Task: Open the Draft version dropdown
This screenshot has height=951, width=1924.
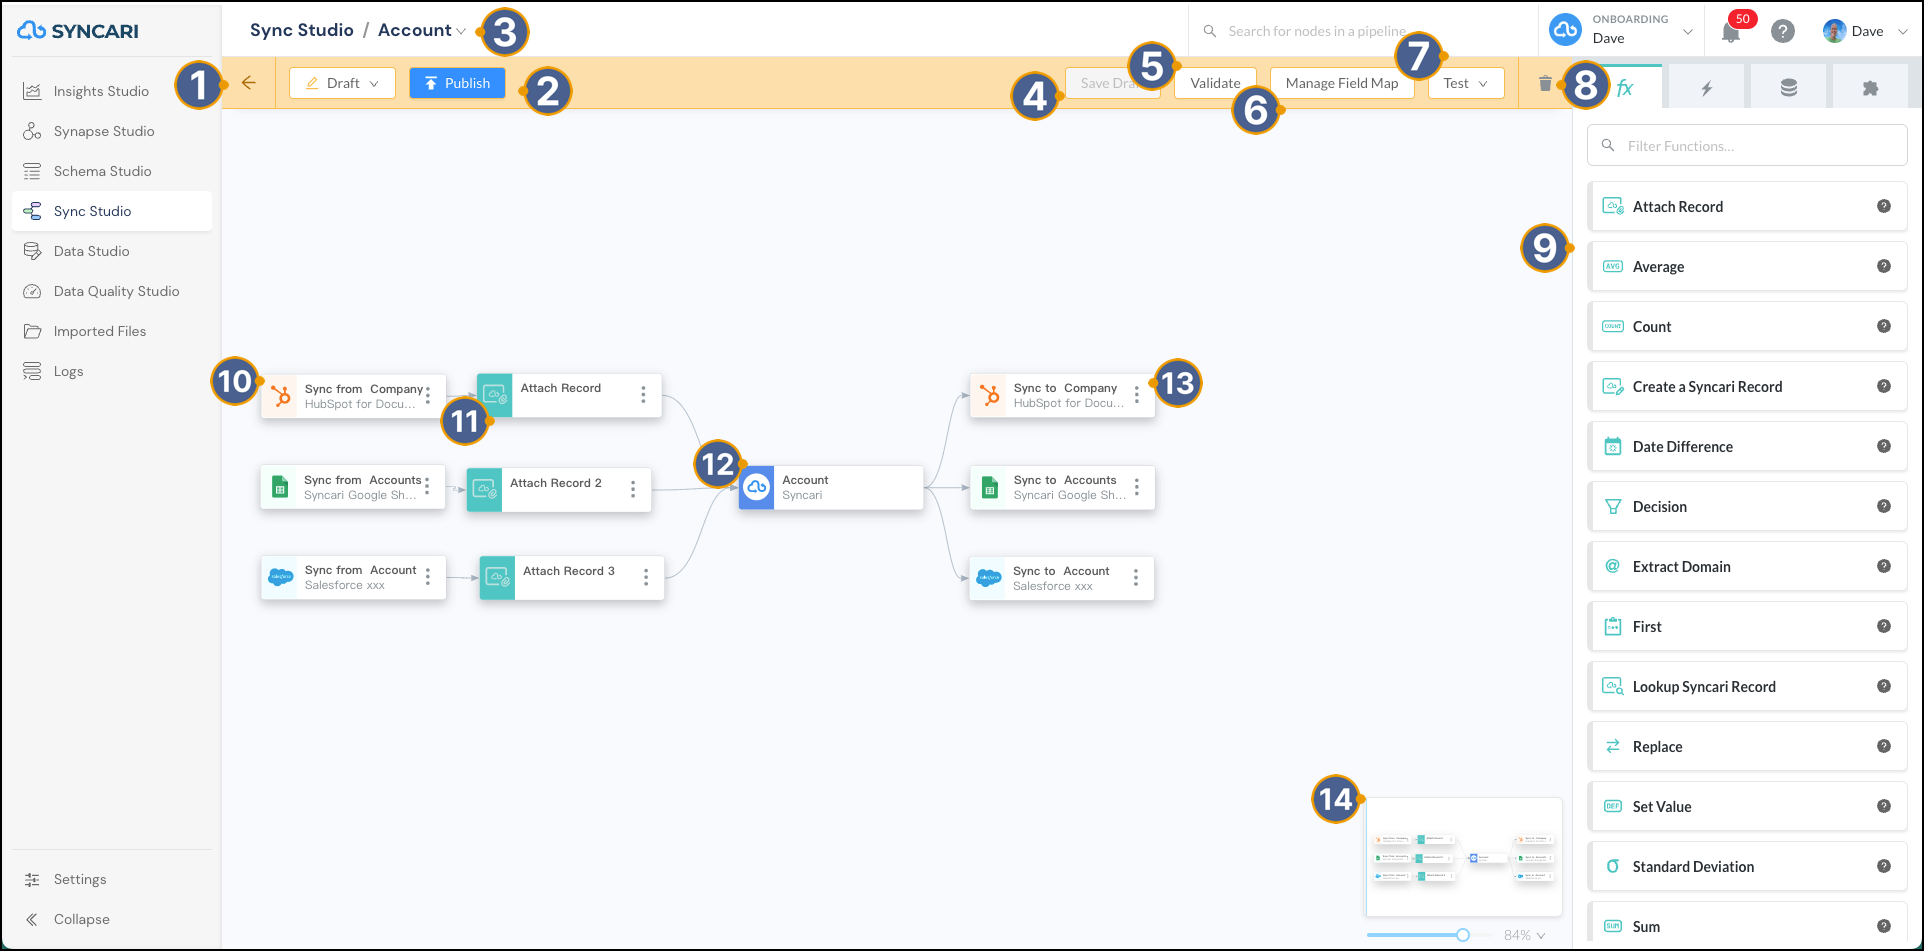Action: coord(342,83)
